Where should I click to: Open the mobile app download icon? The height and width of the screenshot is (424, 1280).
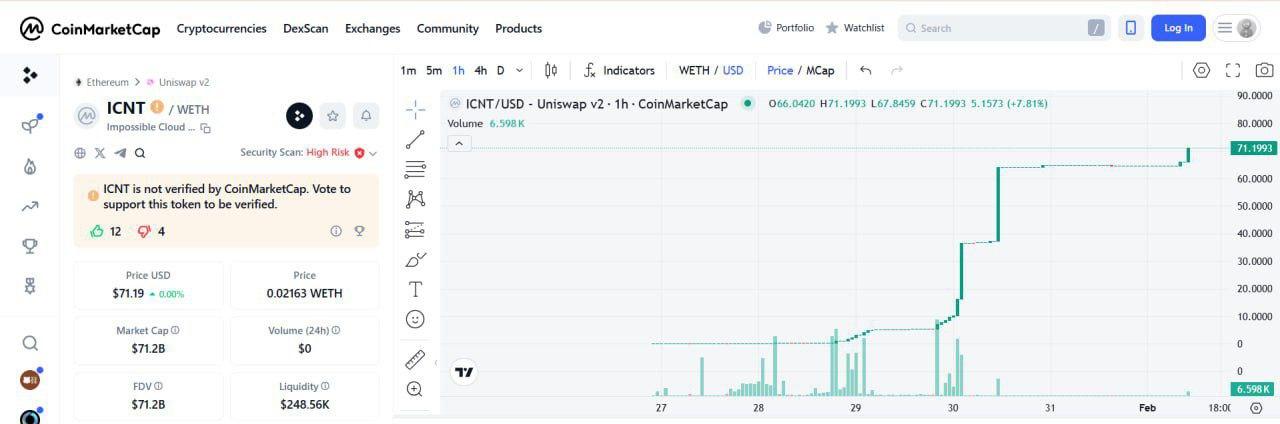tap(1131, 28)
